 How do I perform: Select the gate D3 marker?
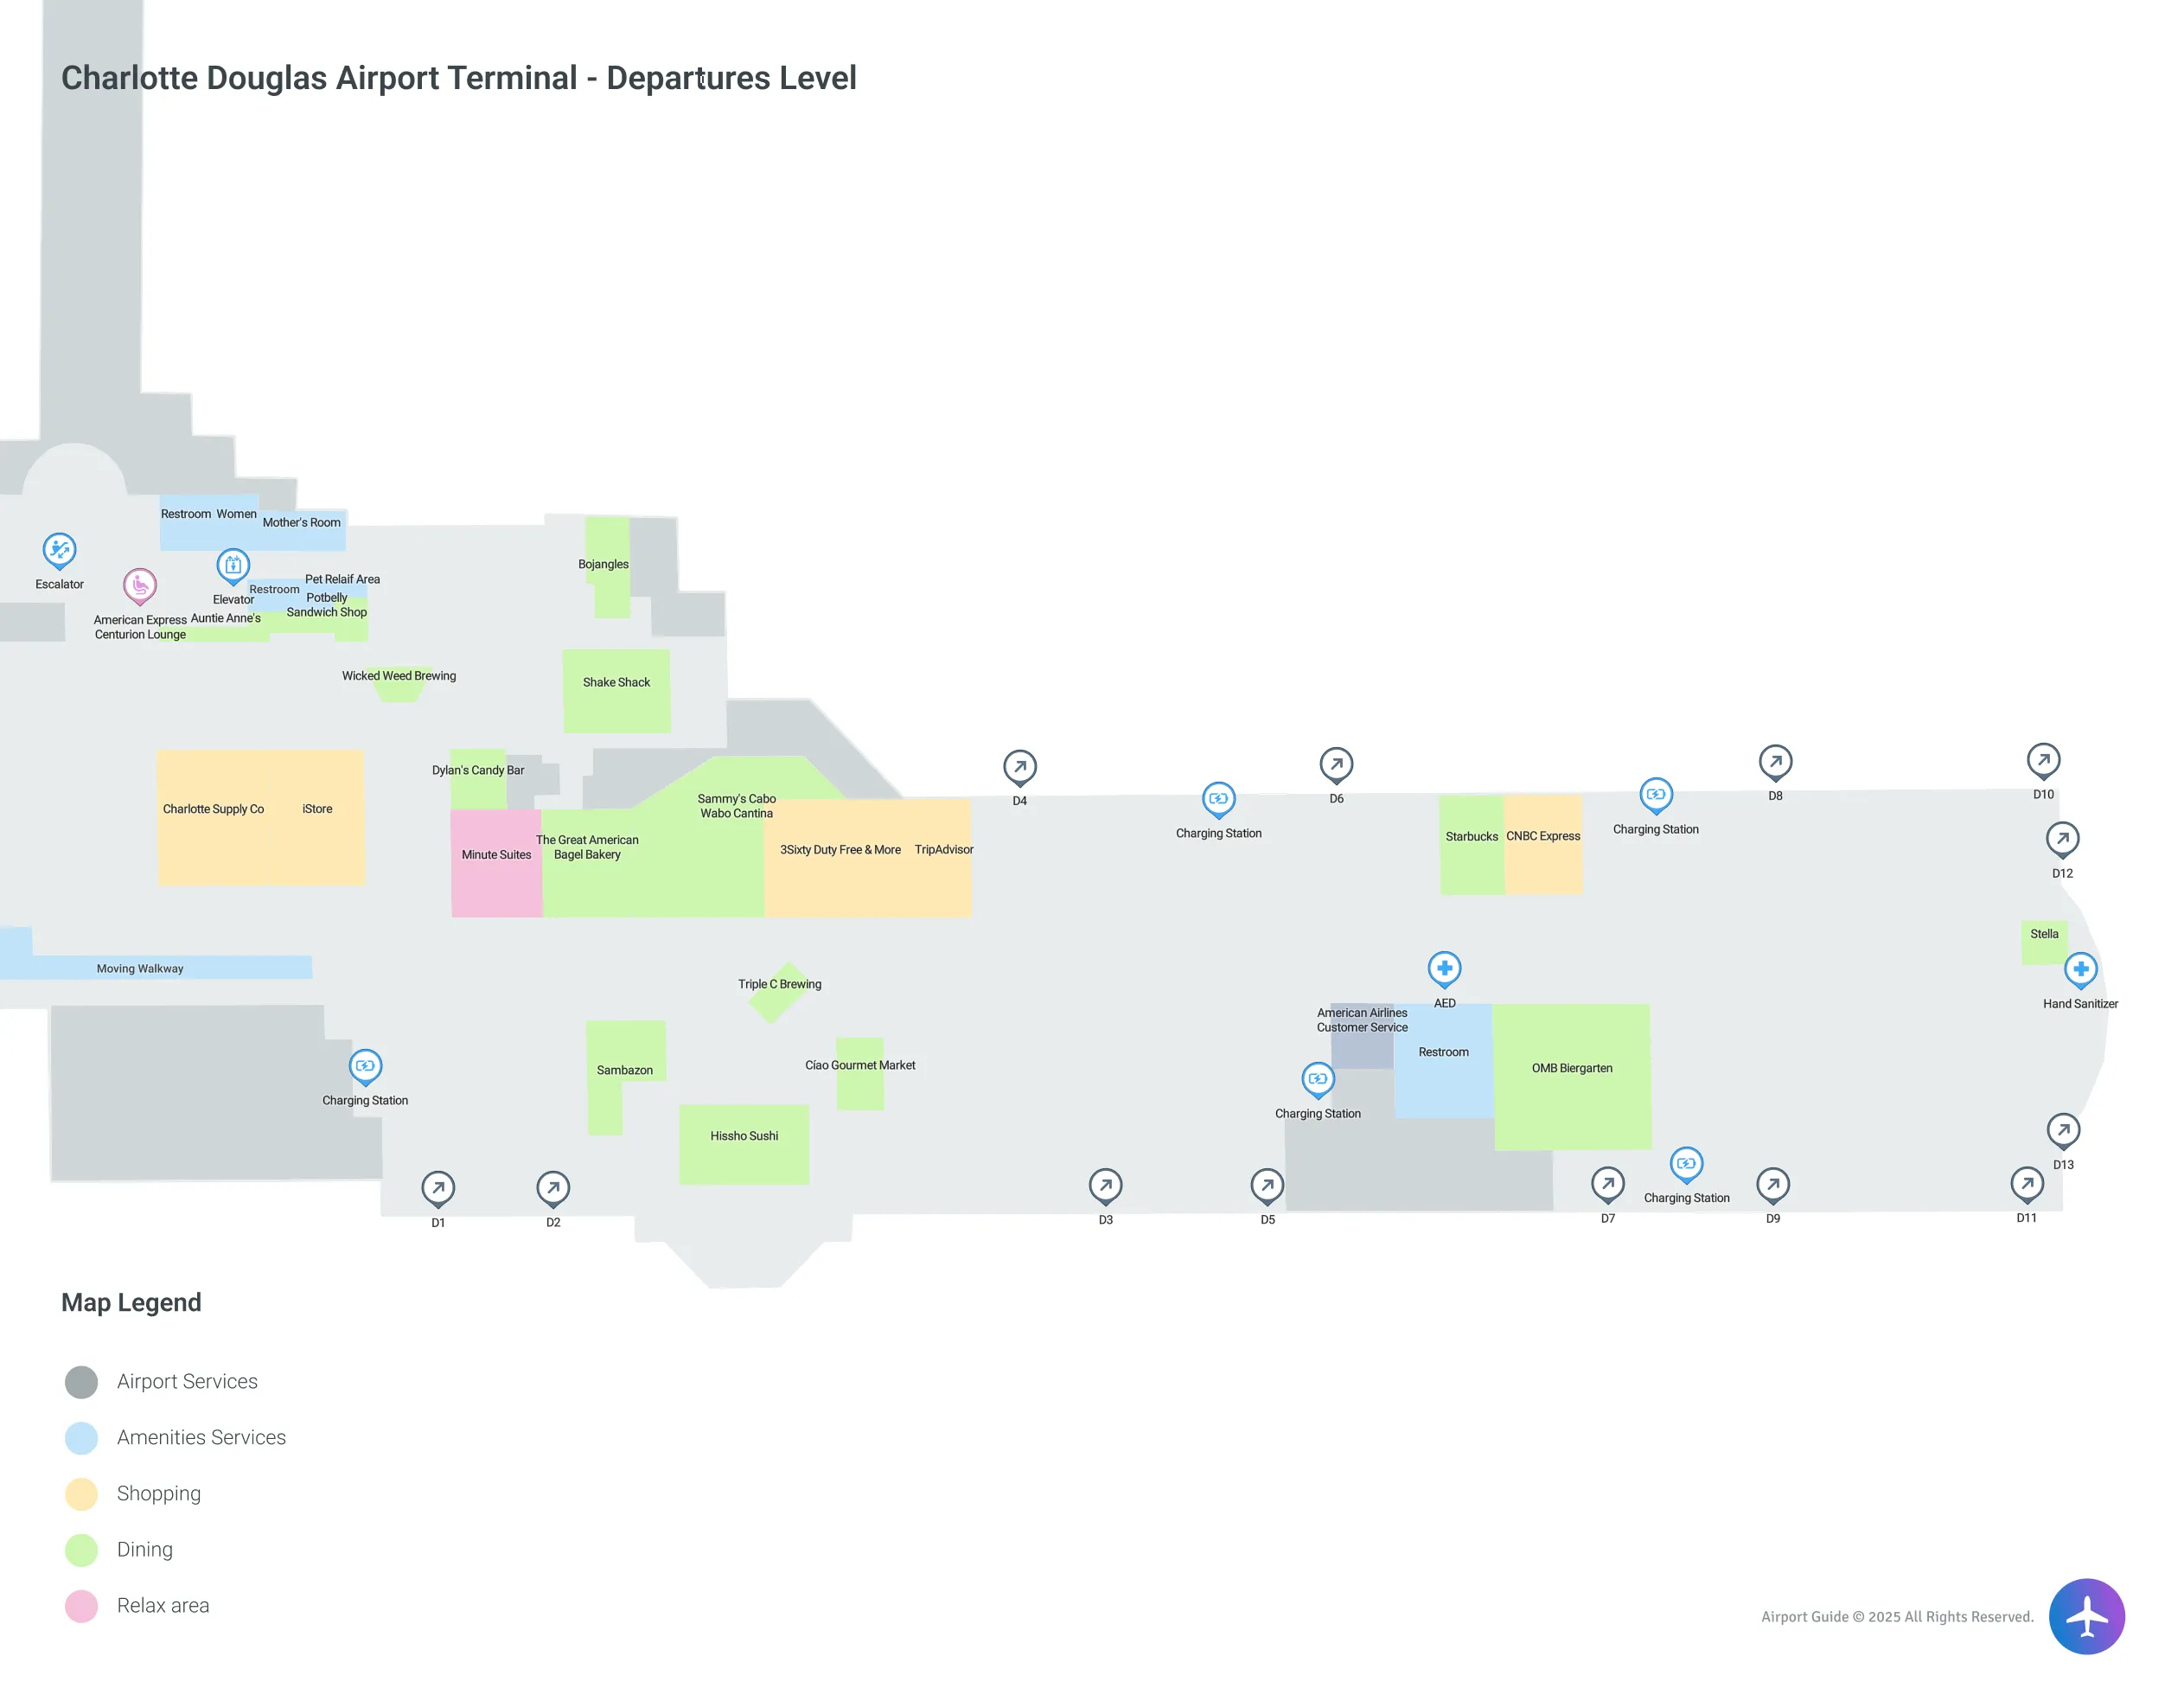1105,1187
